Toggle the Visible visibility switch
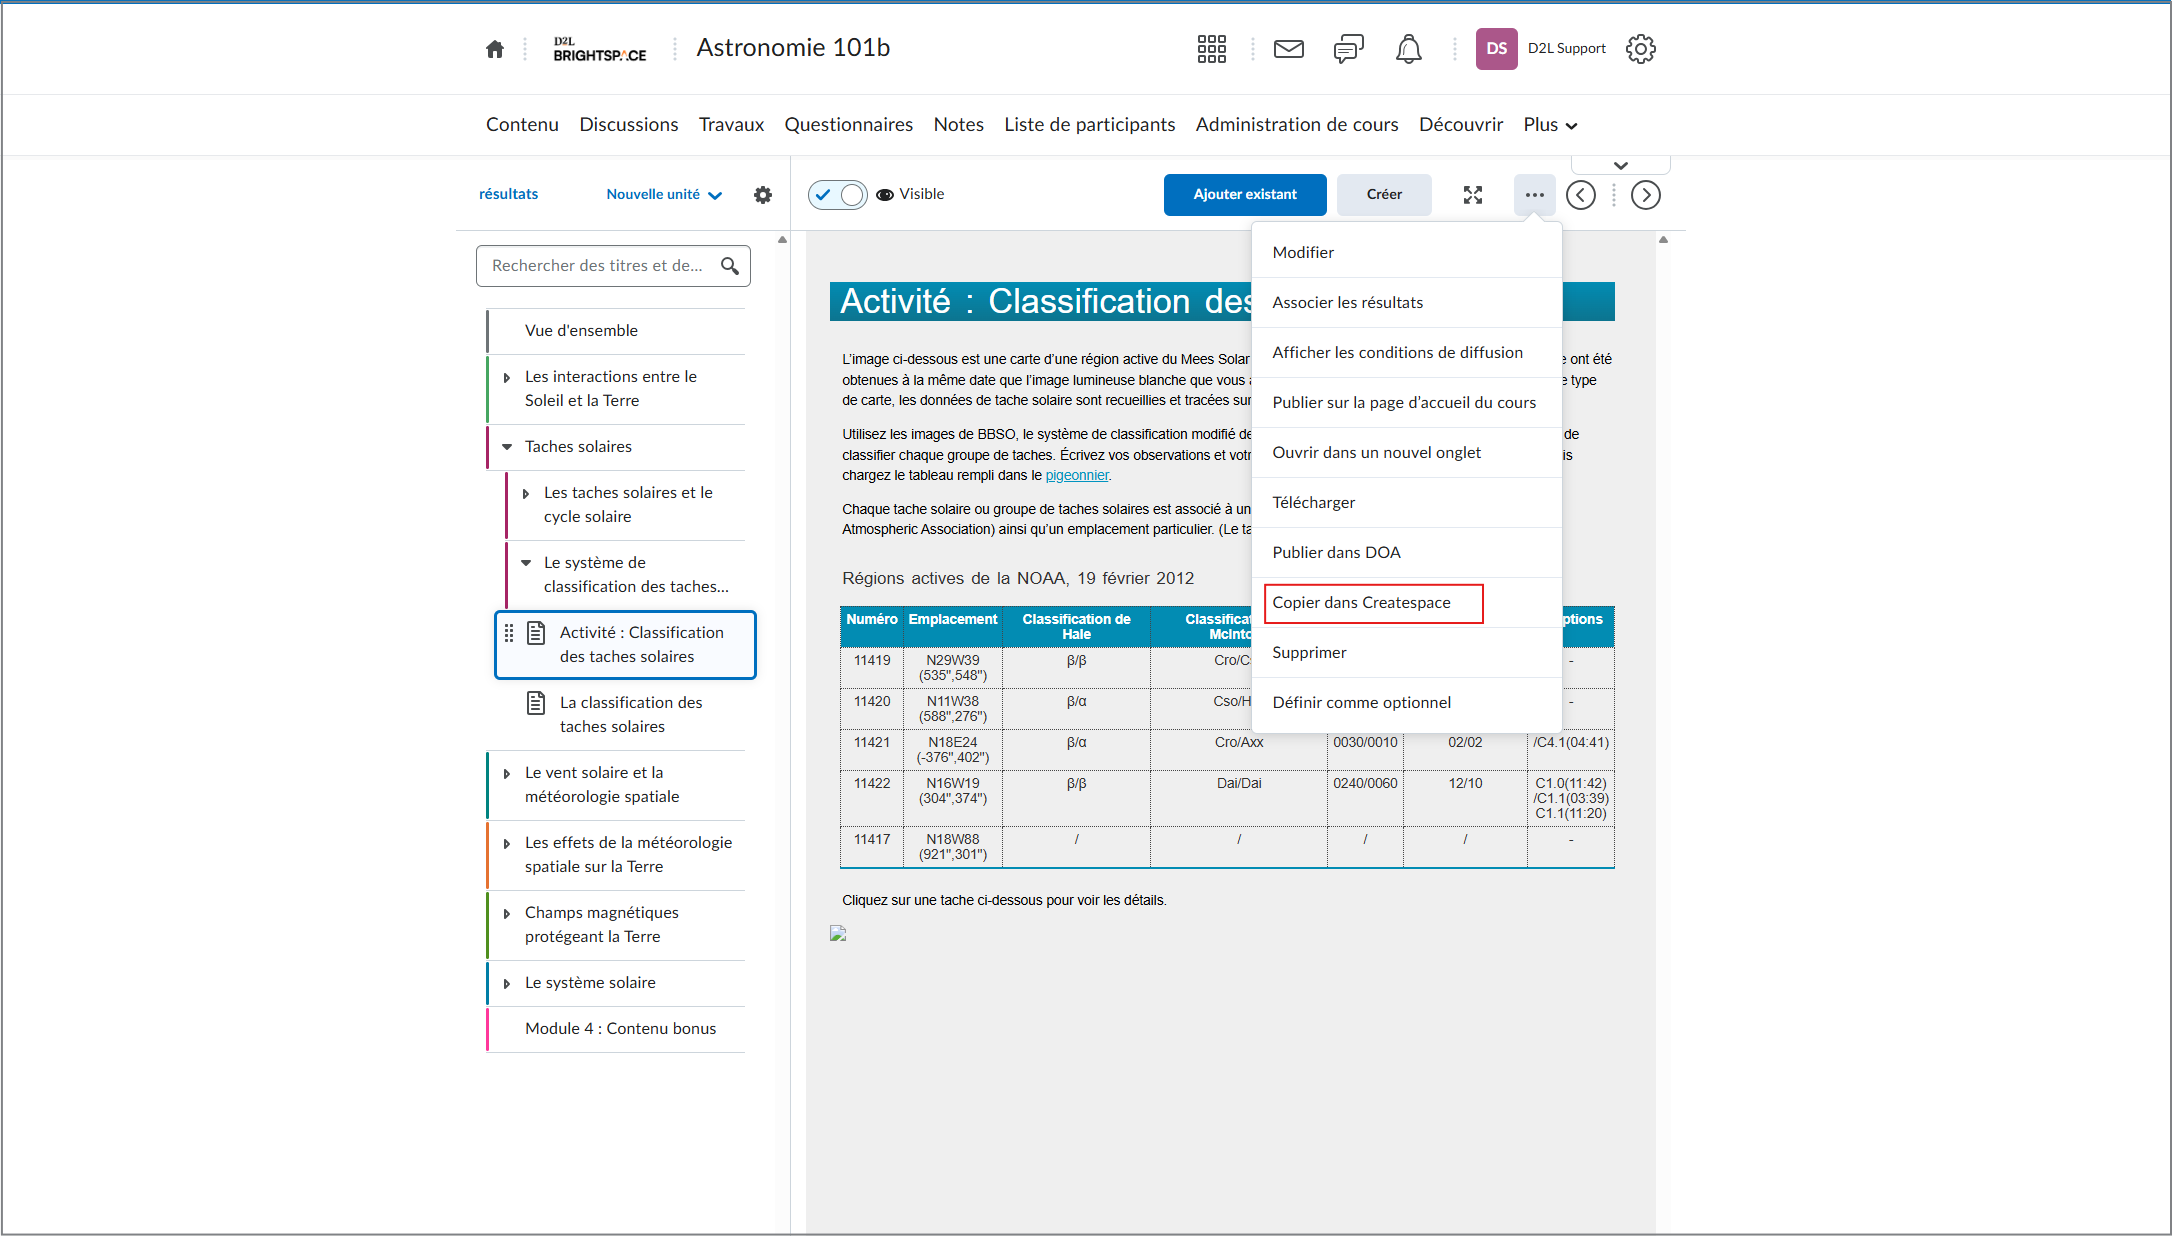Screen dimensions: 2173x1236 [838, 195]
